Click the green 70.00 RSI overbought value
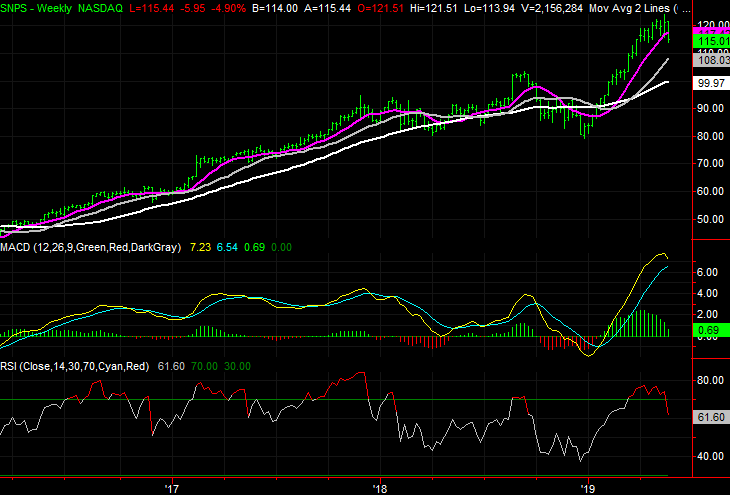 204,366
